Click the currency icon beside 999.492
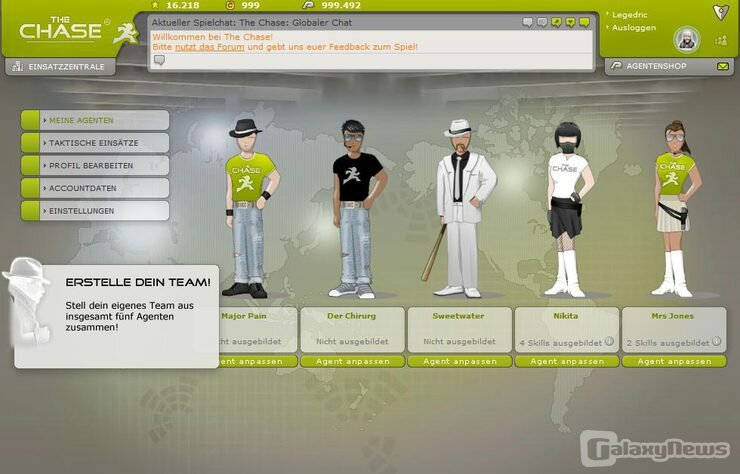This screenshot has width=740, height=474. (x=308, y=5)
